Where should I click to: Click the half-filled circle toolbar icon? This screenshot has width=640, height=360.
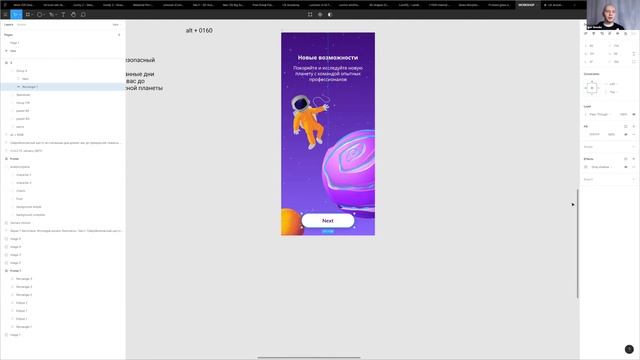(330, 14)
